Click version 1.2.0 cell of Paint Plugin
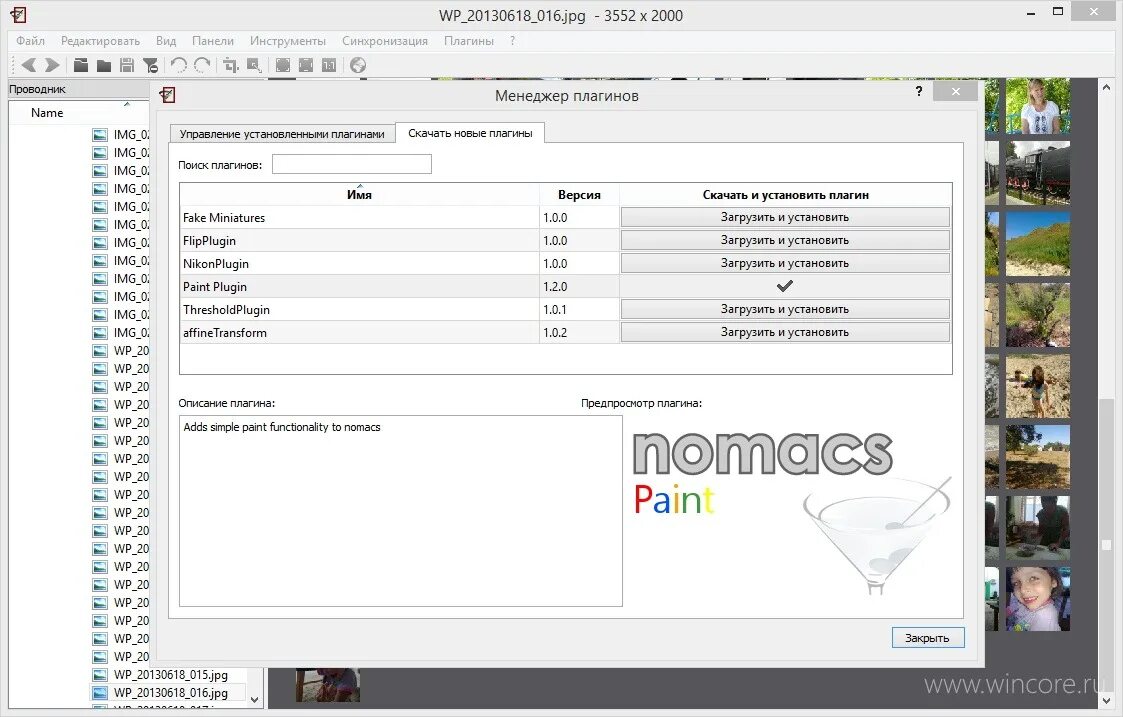1123x717 pixels. click(x=579, y=287)
